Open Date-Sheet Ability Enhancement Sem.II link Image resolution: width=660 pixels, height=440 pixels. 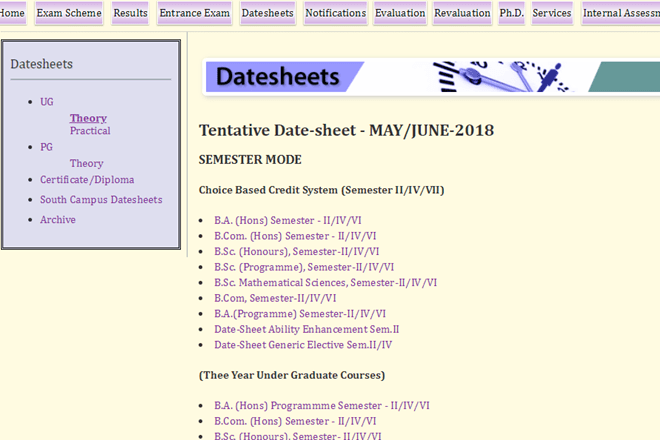point(306,329)
